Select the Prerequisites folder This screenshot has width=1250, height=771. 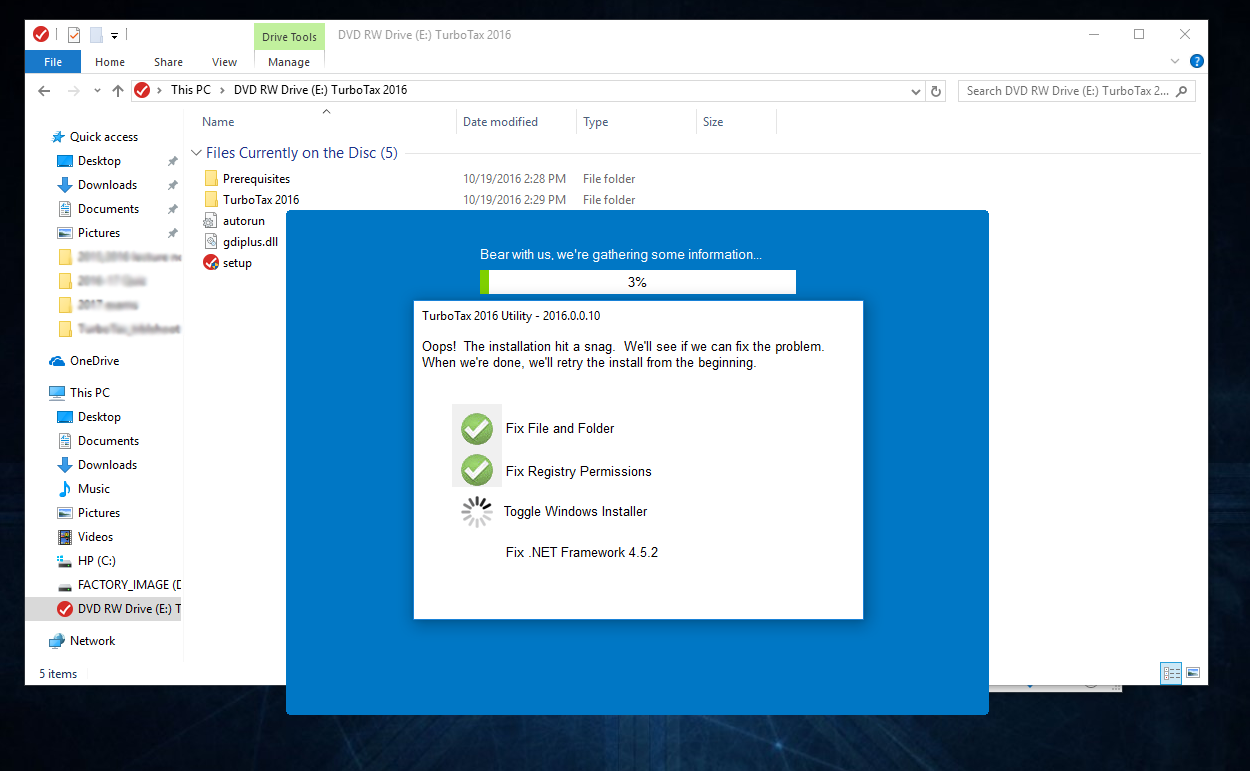(x=256, y=179)
